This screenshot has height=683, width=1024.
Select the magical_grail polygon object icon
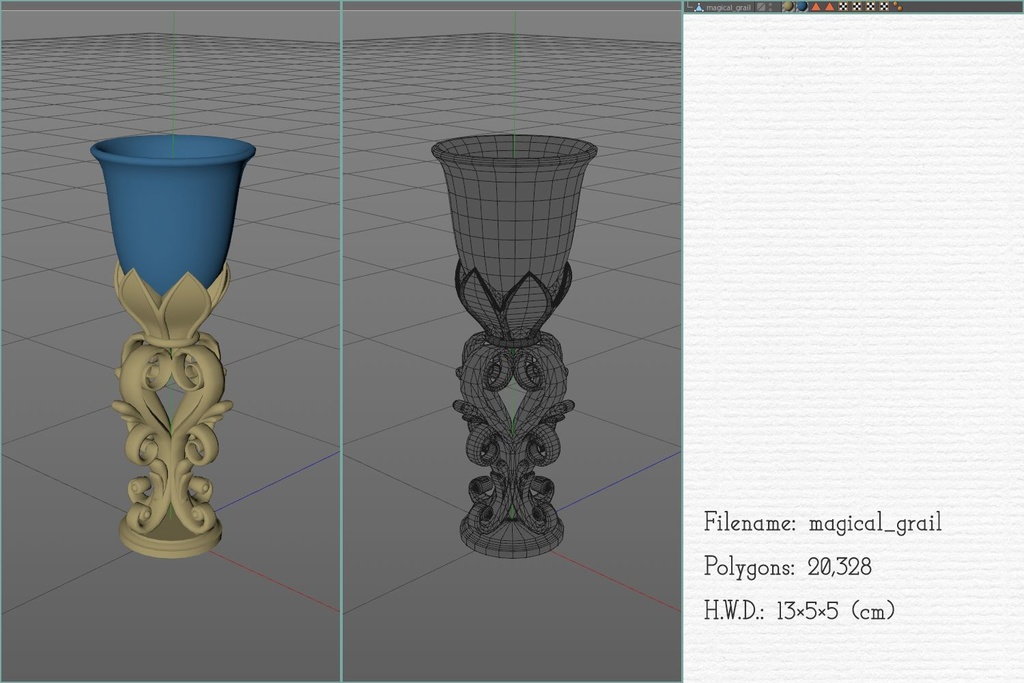pos(699,7)
